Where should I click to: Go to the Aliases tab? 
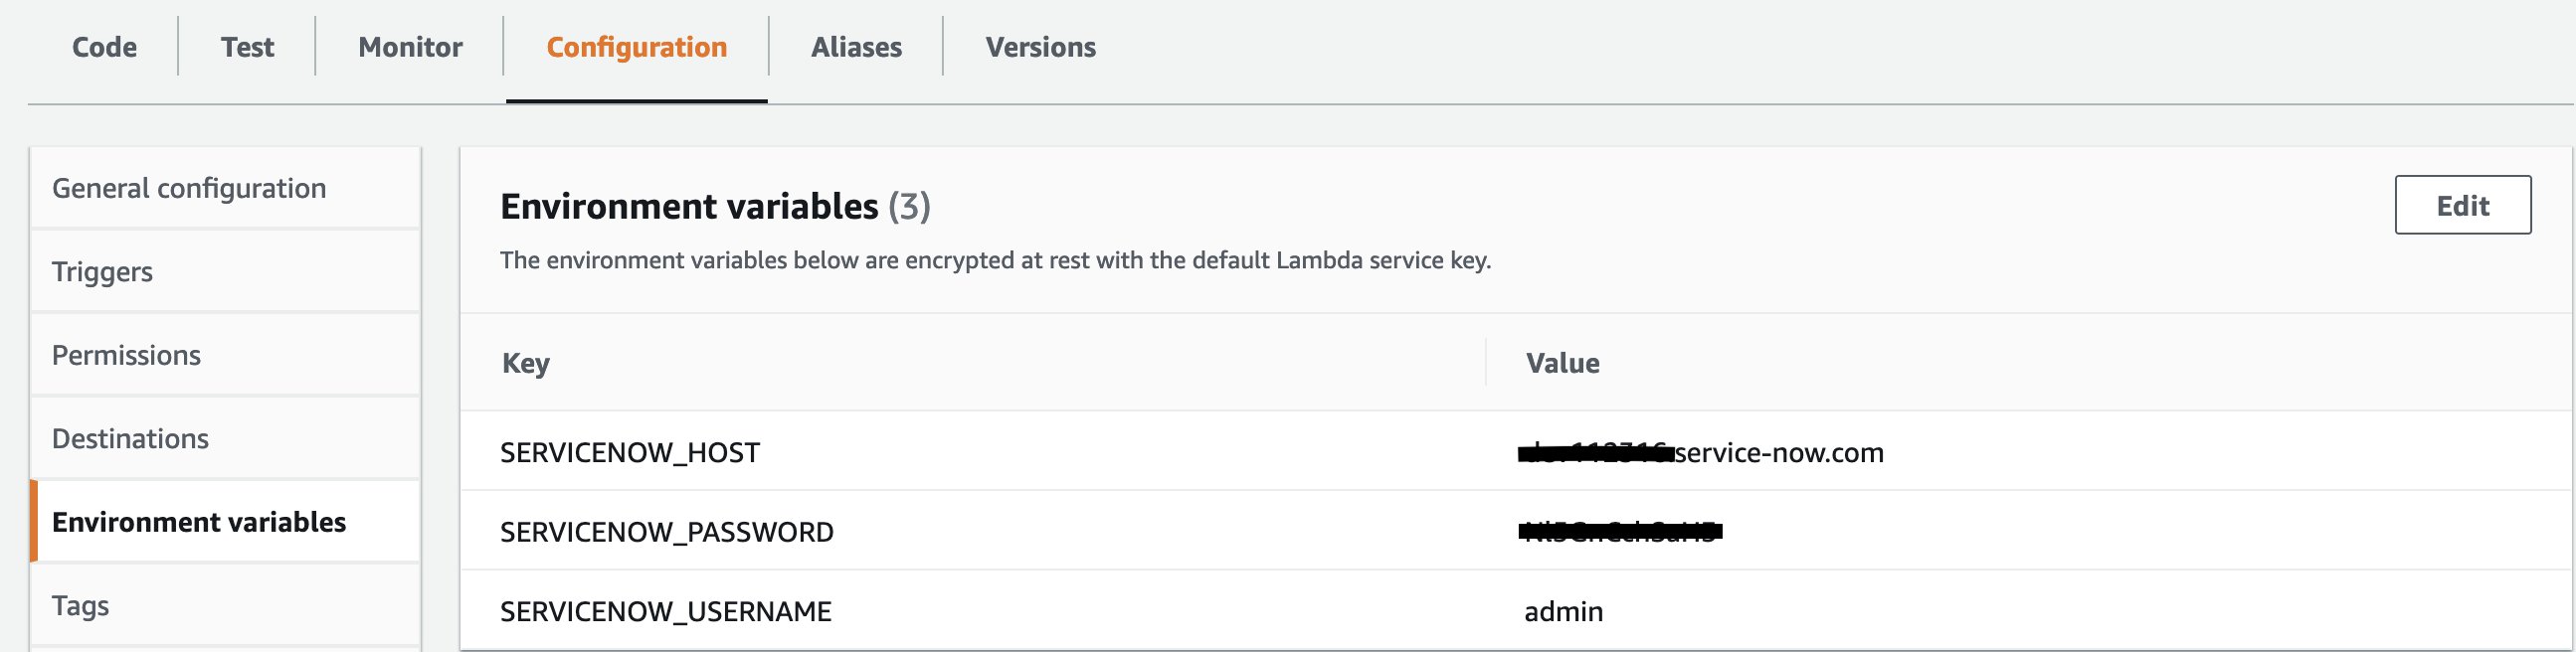(x=856, y=47)
